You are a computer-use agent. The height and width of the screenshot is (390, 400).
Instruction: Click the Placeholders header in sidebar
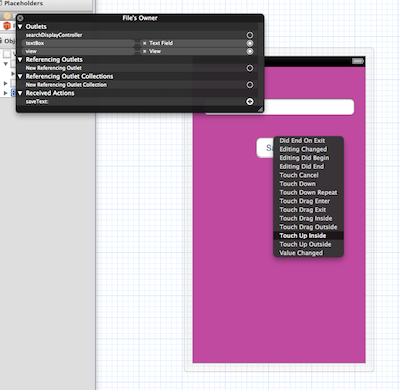pos(23,3)
